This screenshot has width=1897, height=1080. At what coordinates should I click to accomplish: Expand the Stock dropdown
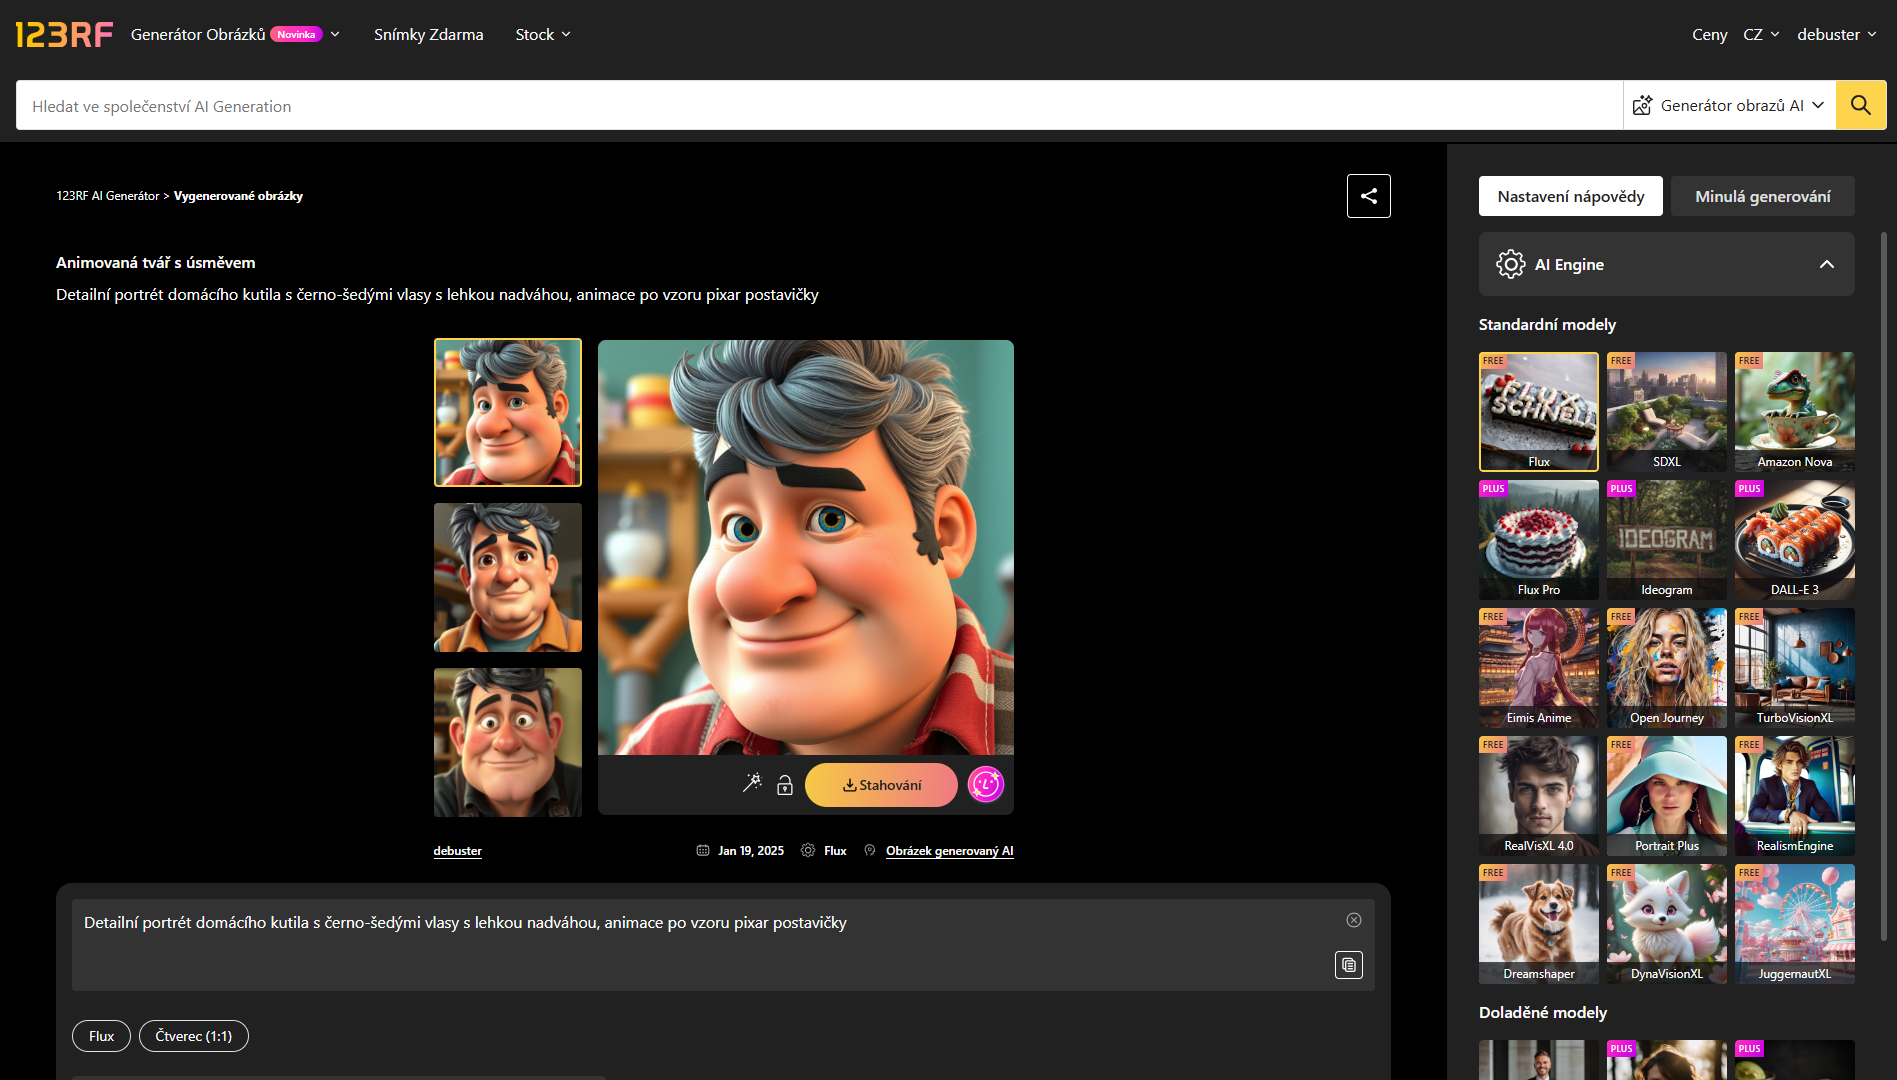point(543,35)
